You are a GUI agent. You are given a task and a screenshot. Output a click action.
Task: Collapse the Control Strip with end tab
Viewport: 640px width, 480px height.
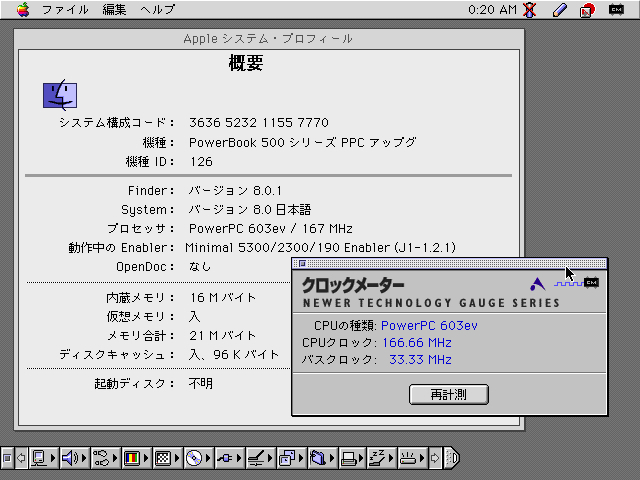[452, 458]
